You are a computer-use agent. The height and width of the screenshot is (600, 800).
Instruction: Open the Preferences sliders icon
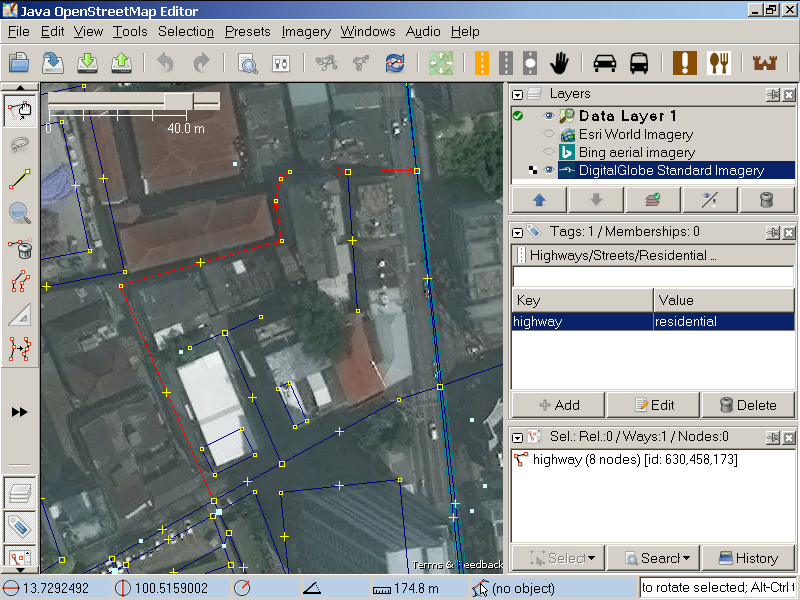281,63
